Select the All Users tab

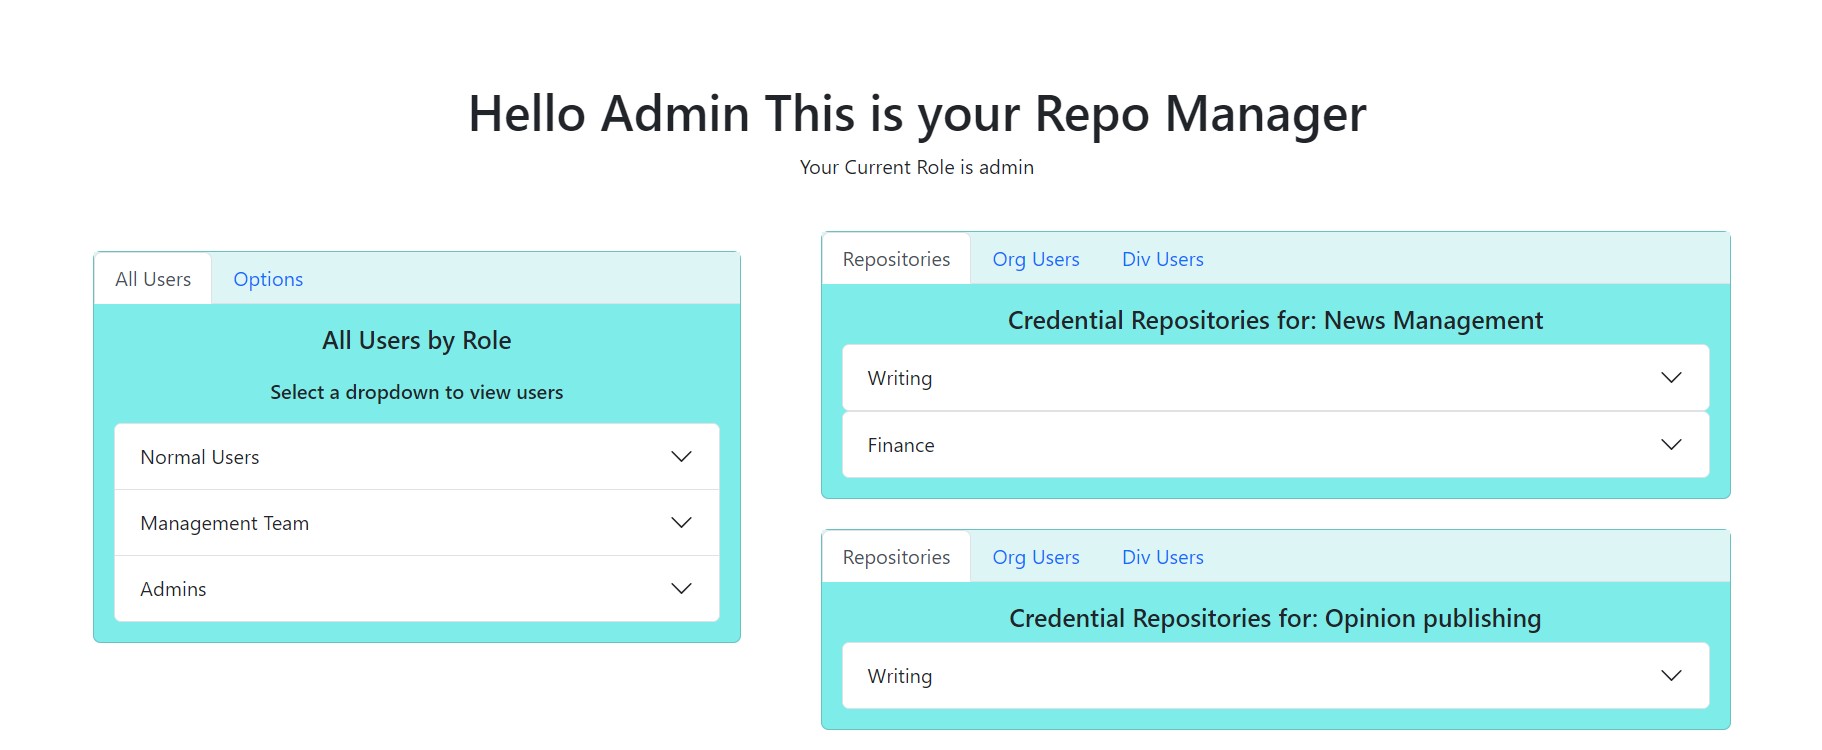(x=153, y=279)
